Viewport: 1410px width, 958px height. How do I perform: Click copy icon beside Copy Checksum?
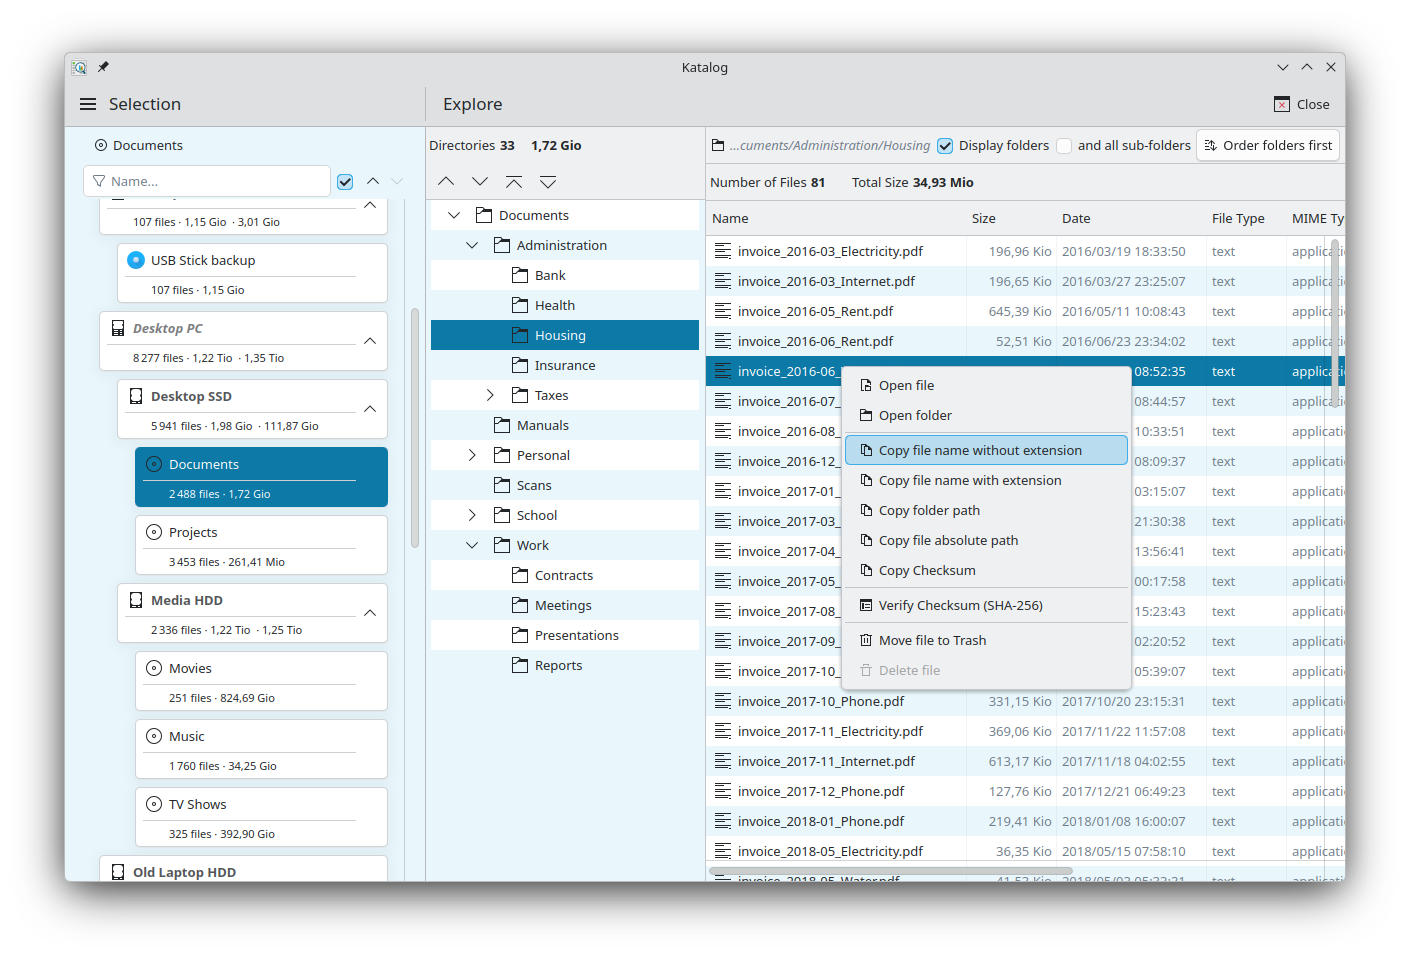pyautogui.click(x=866, y=570)
